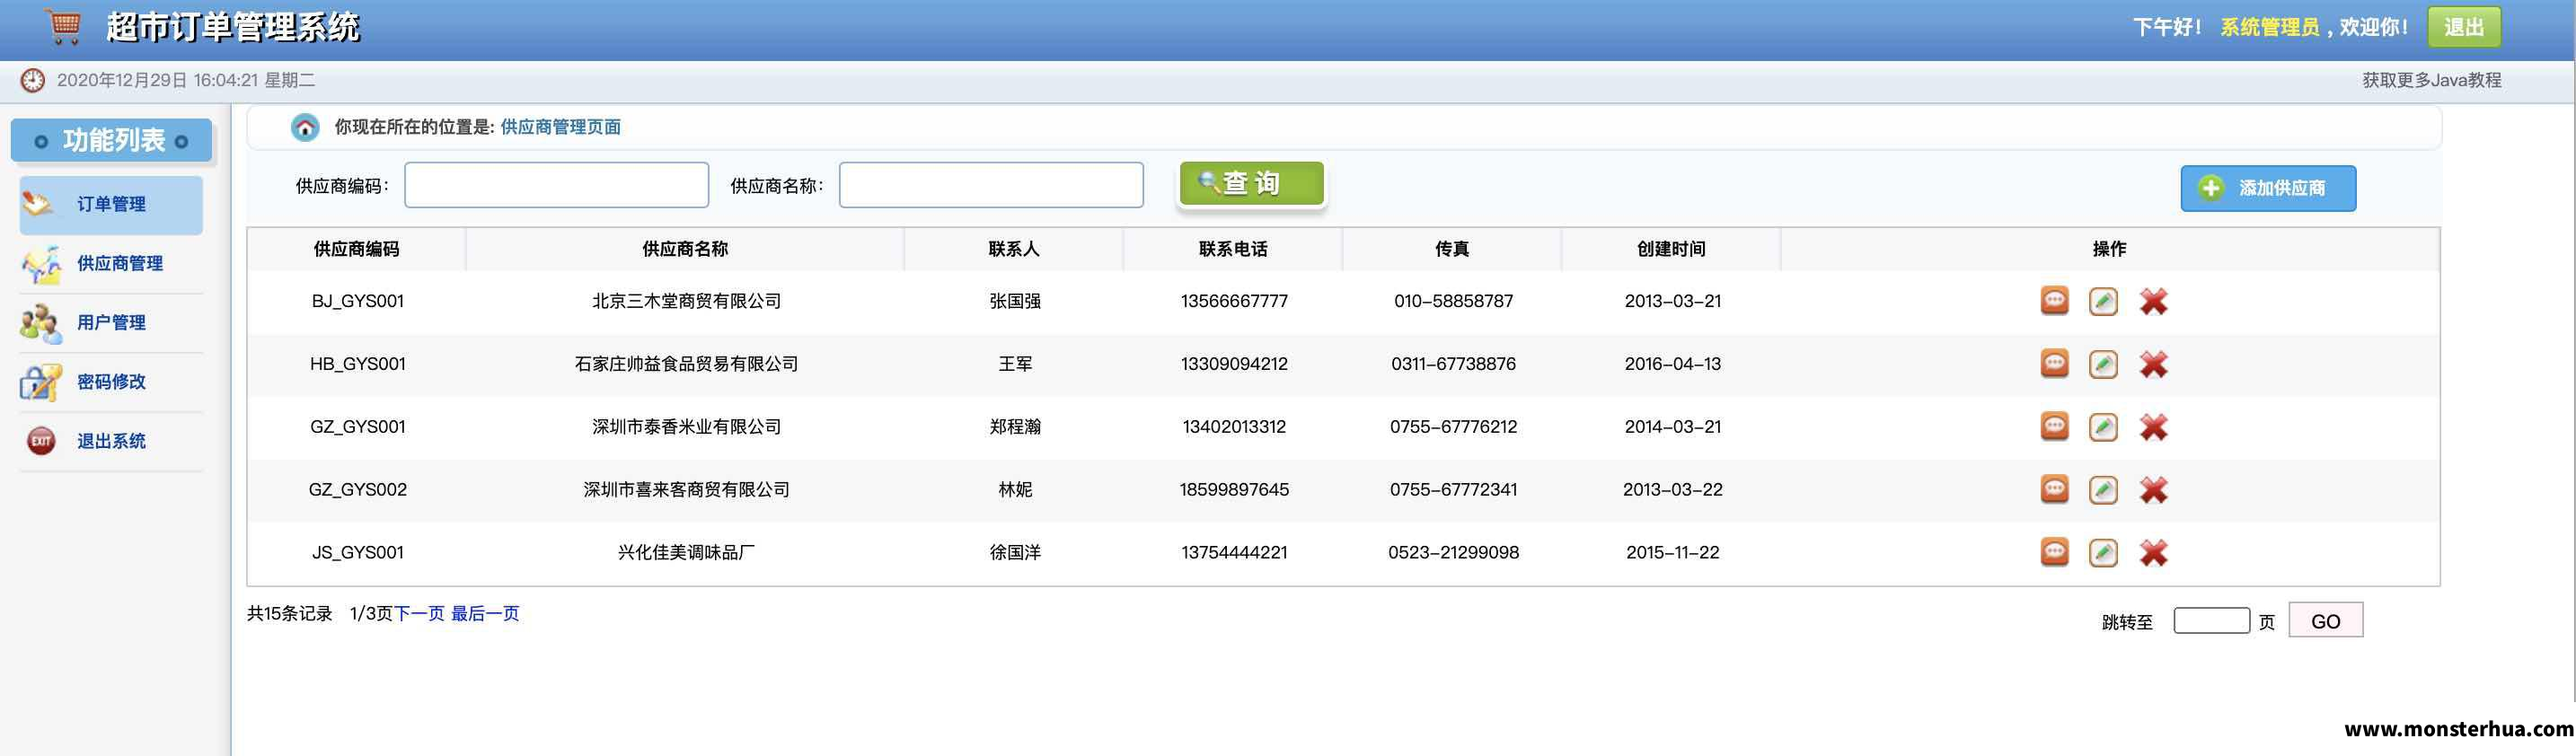Click the 订单管理 sidebar icon
Viewport: 2576px width, 756px height.
[x=39, y=204]
